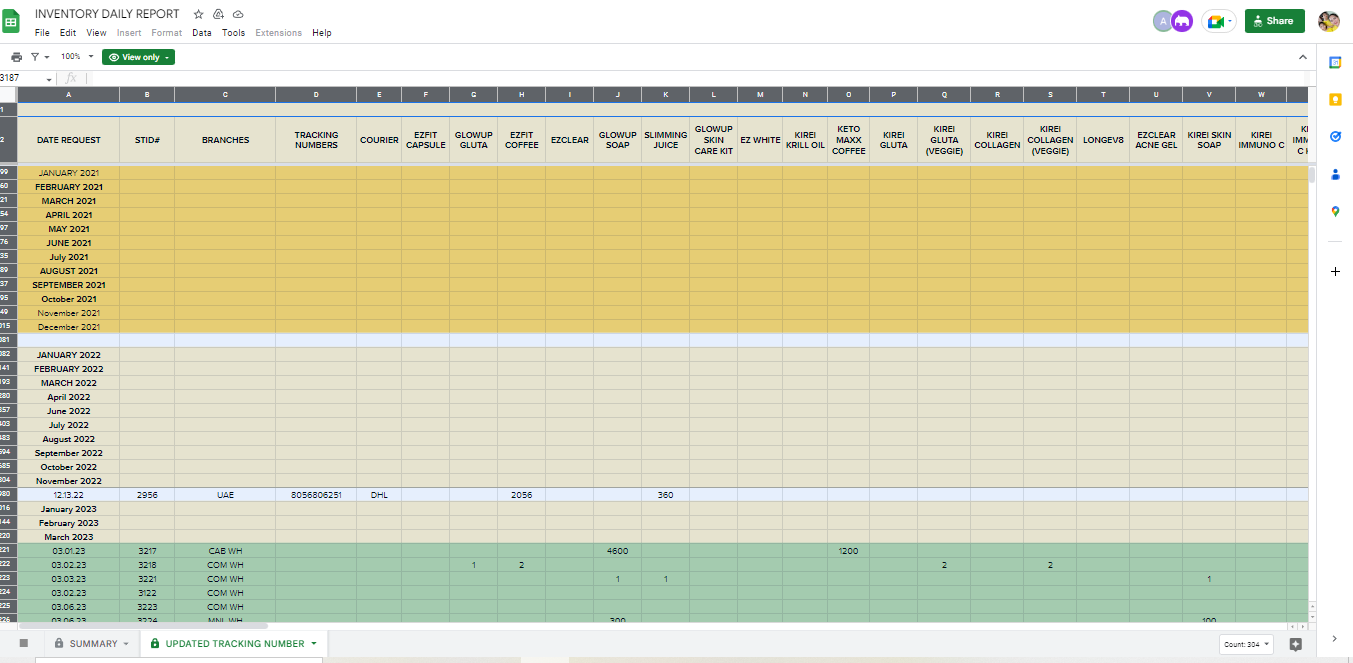The width and height of the screenshot is (1353, 663).
Task: Switch to the SUMMARY sheet tab
Action: pyautogui.click(x=93, y=644)
